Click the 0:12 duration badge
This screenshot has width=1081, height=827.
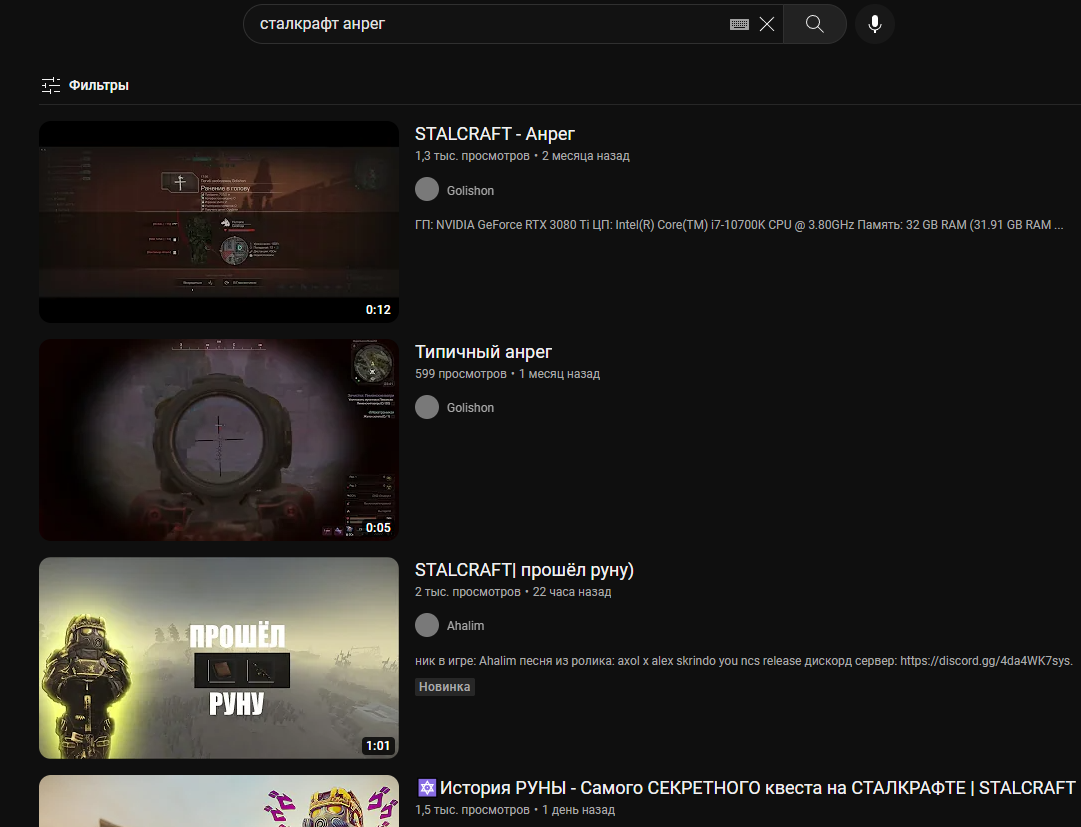point(378,310)
